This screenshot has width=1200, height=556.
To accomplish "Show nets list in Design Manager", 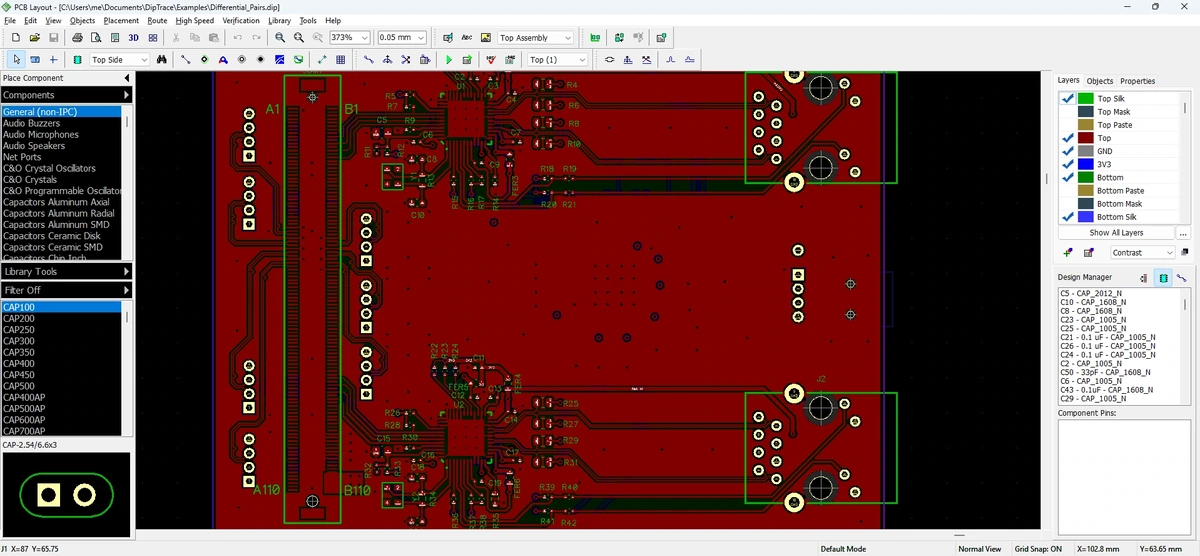I will click(x=1181, y=278).
